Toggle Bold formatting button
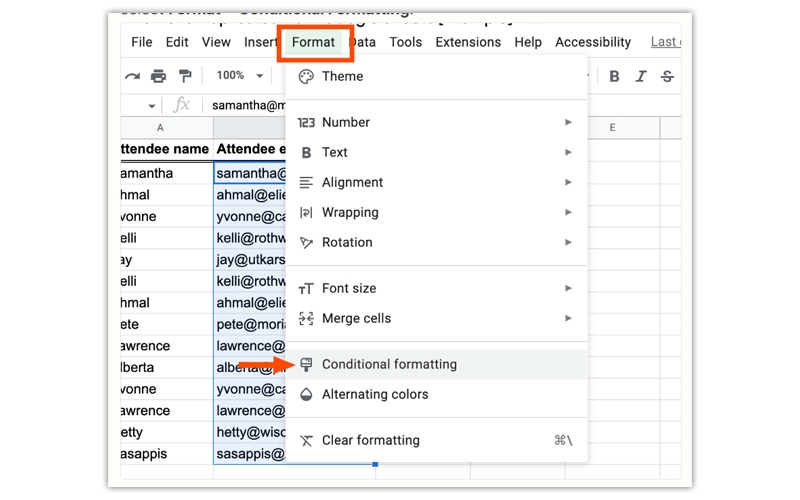This screenshot has height=500, width=800. (x=614, y=76)
